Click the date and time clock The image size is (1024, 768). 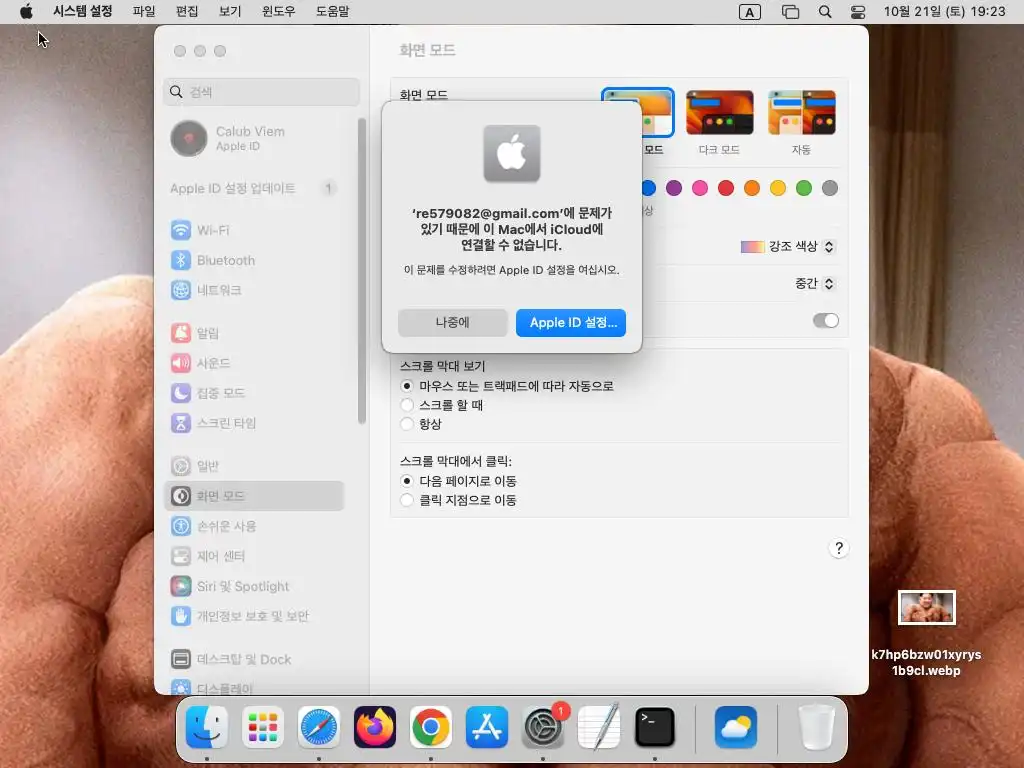click(944, 12)
